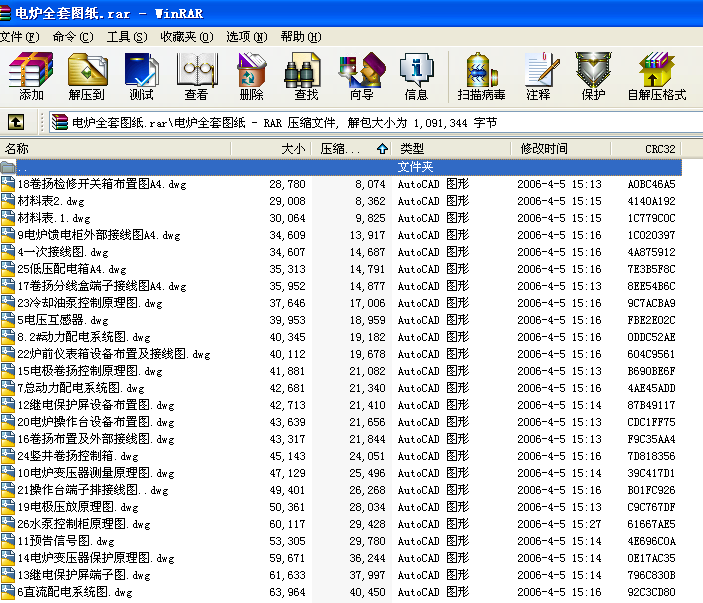Viewport: 703px width, 603px height.
Task: Sort by 类型 column header
Action: [x=451, y=149]
